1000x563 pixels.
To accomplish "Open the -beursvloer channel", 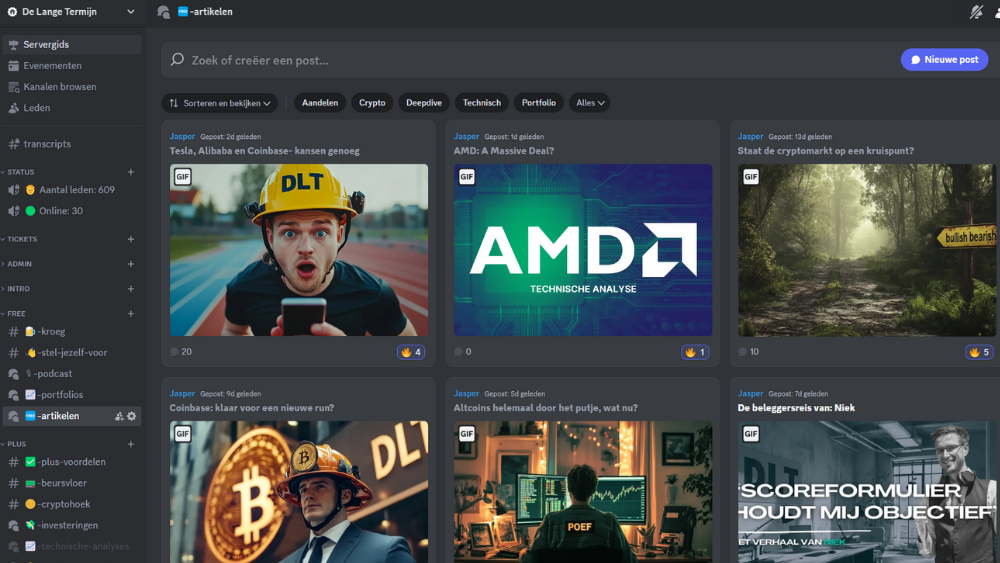I will (71, 483).
